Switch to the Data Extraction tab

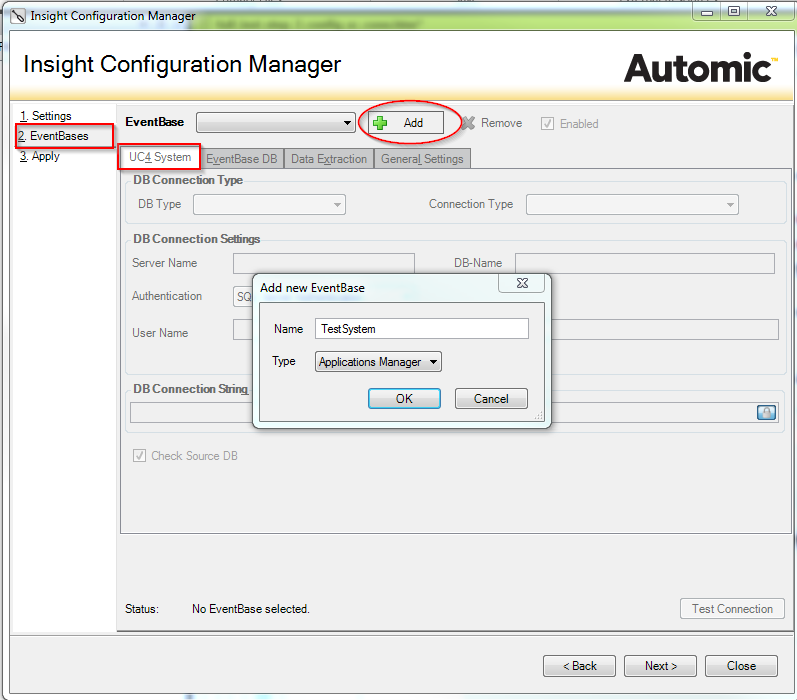(329, 159)
